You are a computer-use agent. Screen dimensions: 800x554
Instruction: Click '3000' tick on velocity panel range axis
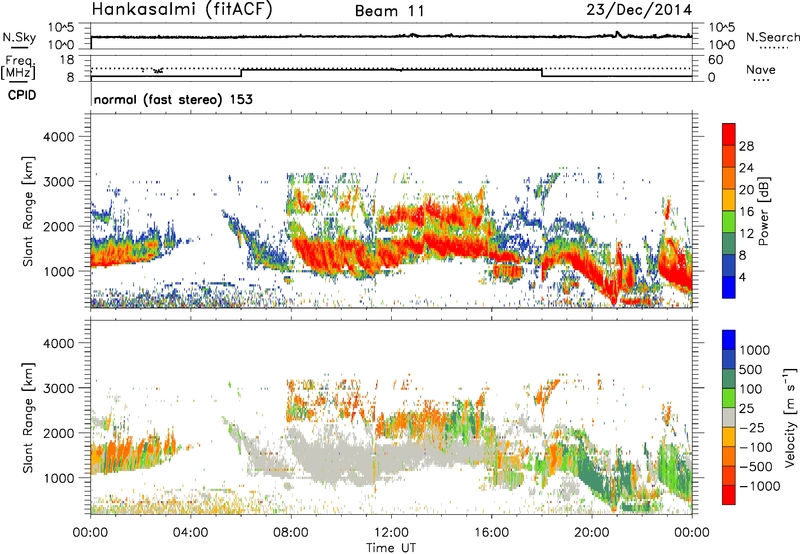point(58,388)
